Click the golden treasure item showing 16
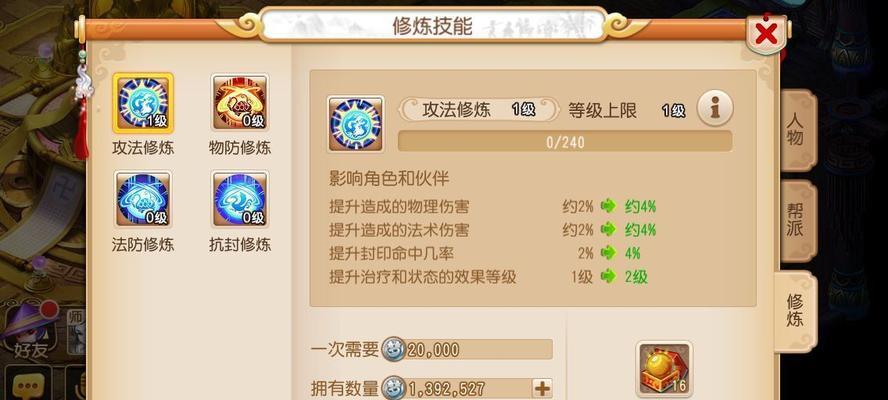This screenshot has height=400, width=888. 664,368
